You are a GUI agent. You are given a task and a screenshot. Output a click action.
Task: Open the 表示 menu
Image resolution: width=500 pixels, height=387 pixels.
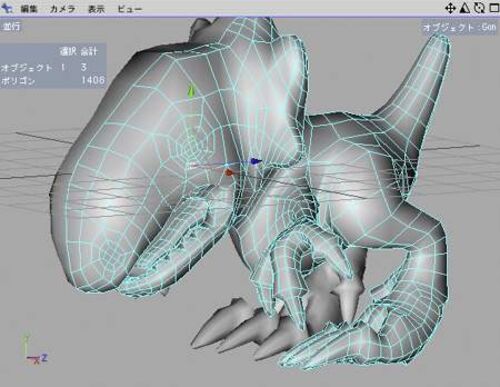(96, 9)
